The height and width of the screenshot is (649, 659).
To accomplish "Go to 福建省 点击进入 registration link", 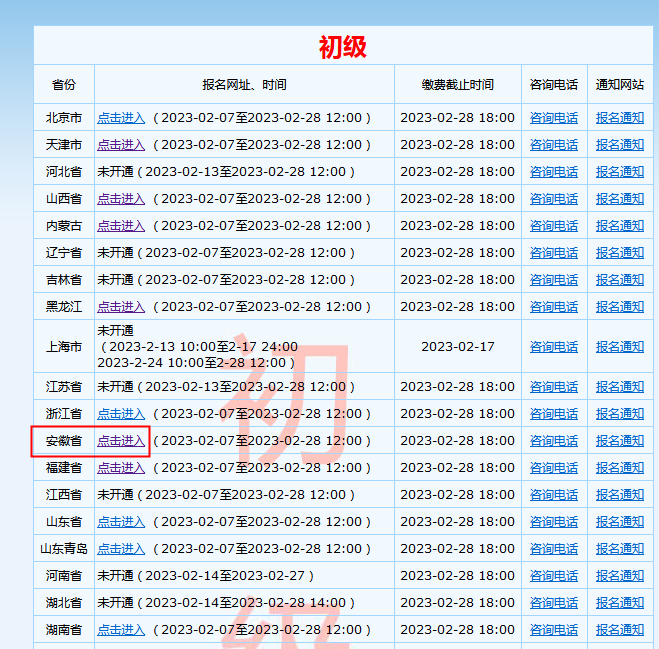I will 121,468.
